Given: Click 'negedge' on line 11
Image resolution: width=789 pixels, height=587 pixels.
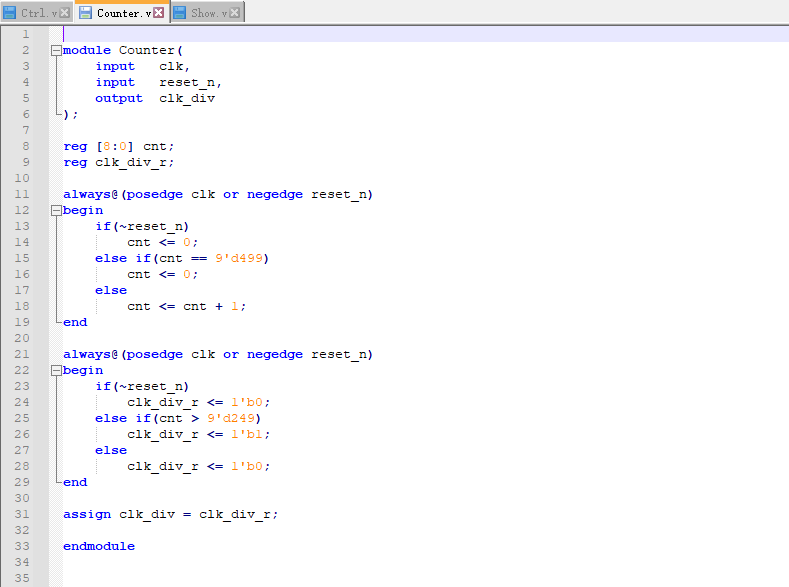Looking at the screenshot, I should (x=275, y=195).
